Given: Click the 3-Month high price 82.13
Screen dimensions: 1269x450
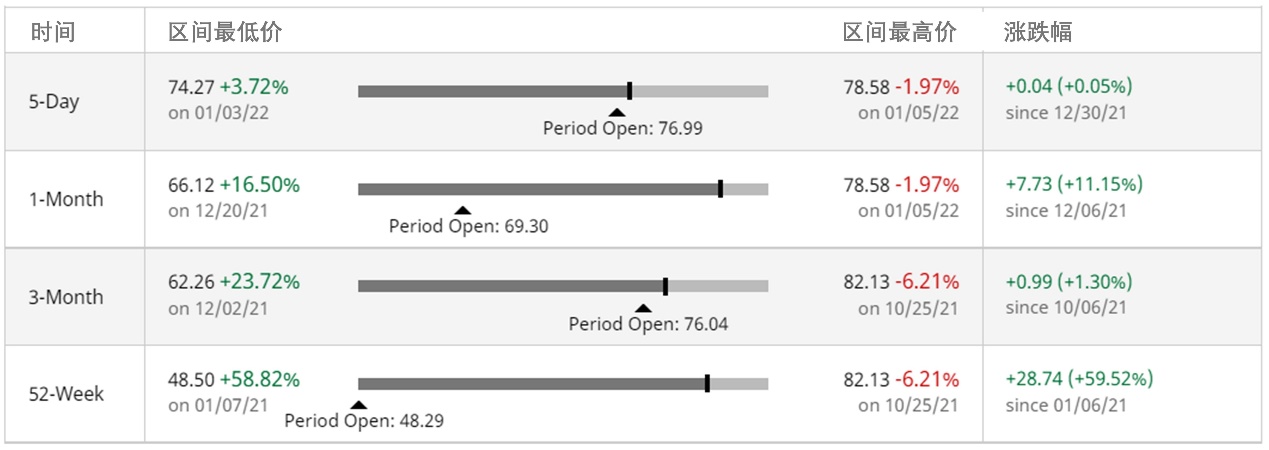Looking at the screenshot, I should (x=866, y=282).
